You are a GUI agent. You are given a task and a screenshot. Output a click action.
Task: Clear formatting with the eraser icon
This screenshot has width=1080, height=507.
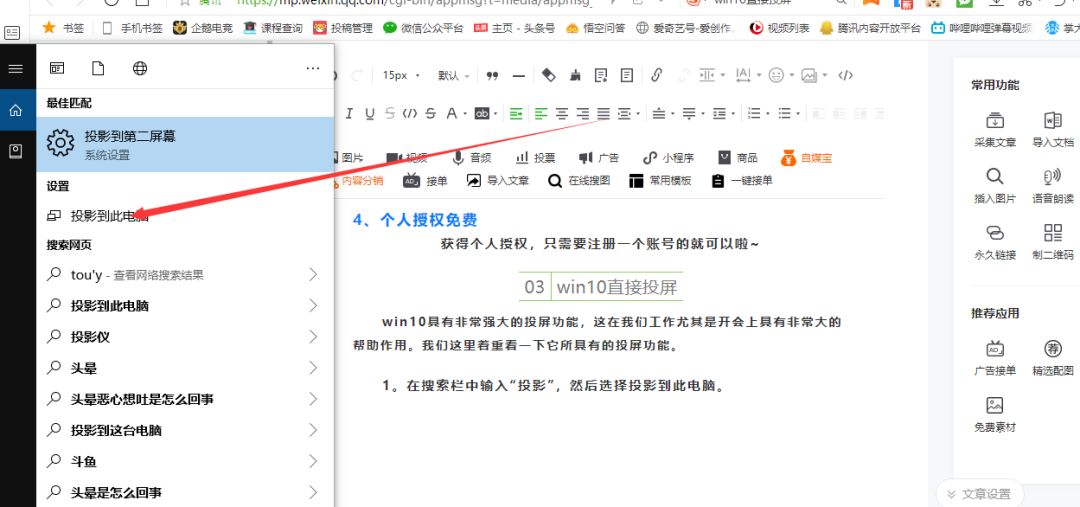548,75
